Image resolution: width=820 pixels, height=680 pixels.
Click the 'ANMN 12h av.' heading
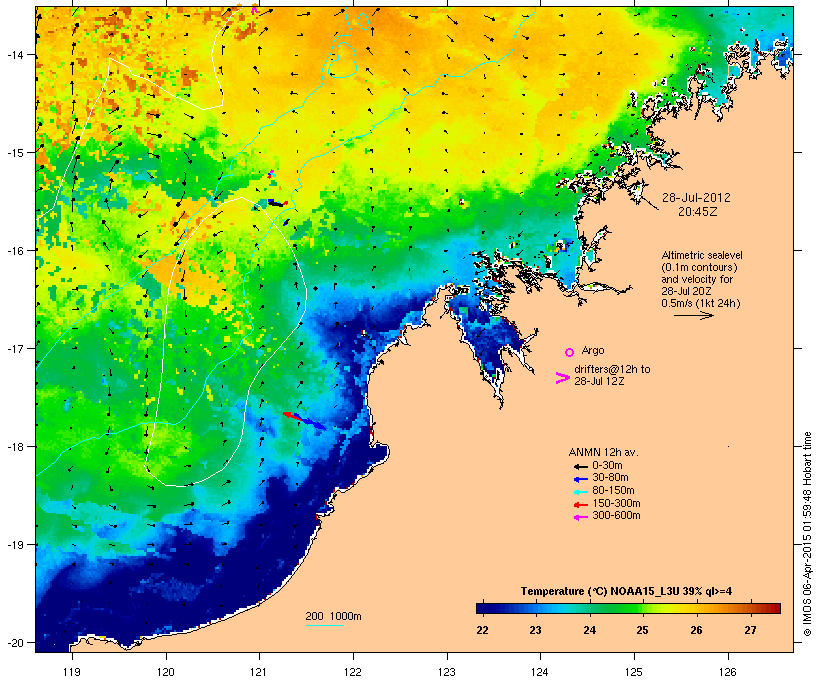pyautogui.click(x=603, y=452)
